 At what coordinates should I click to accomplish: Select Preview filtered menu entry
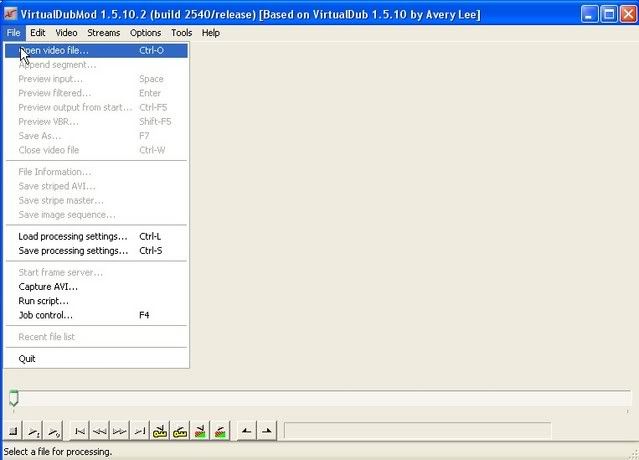[x=97, y=93]
